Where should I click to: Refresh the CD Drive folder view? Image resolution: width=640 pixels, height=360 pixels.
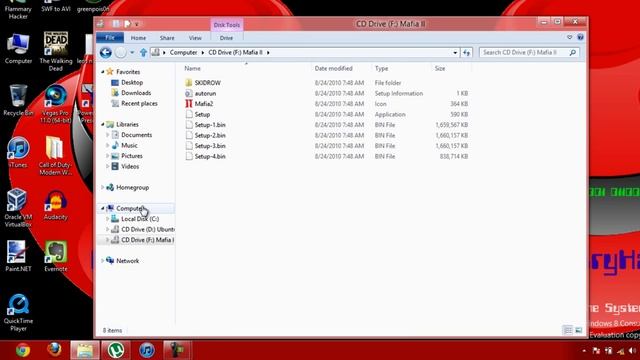466,53
